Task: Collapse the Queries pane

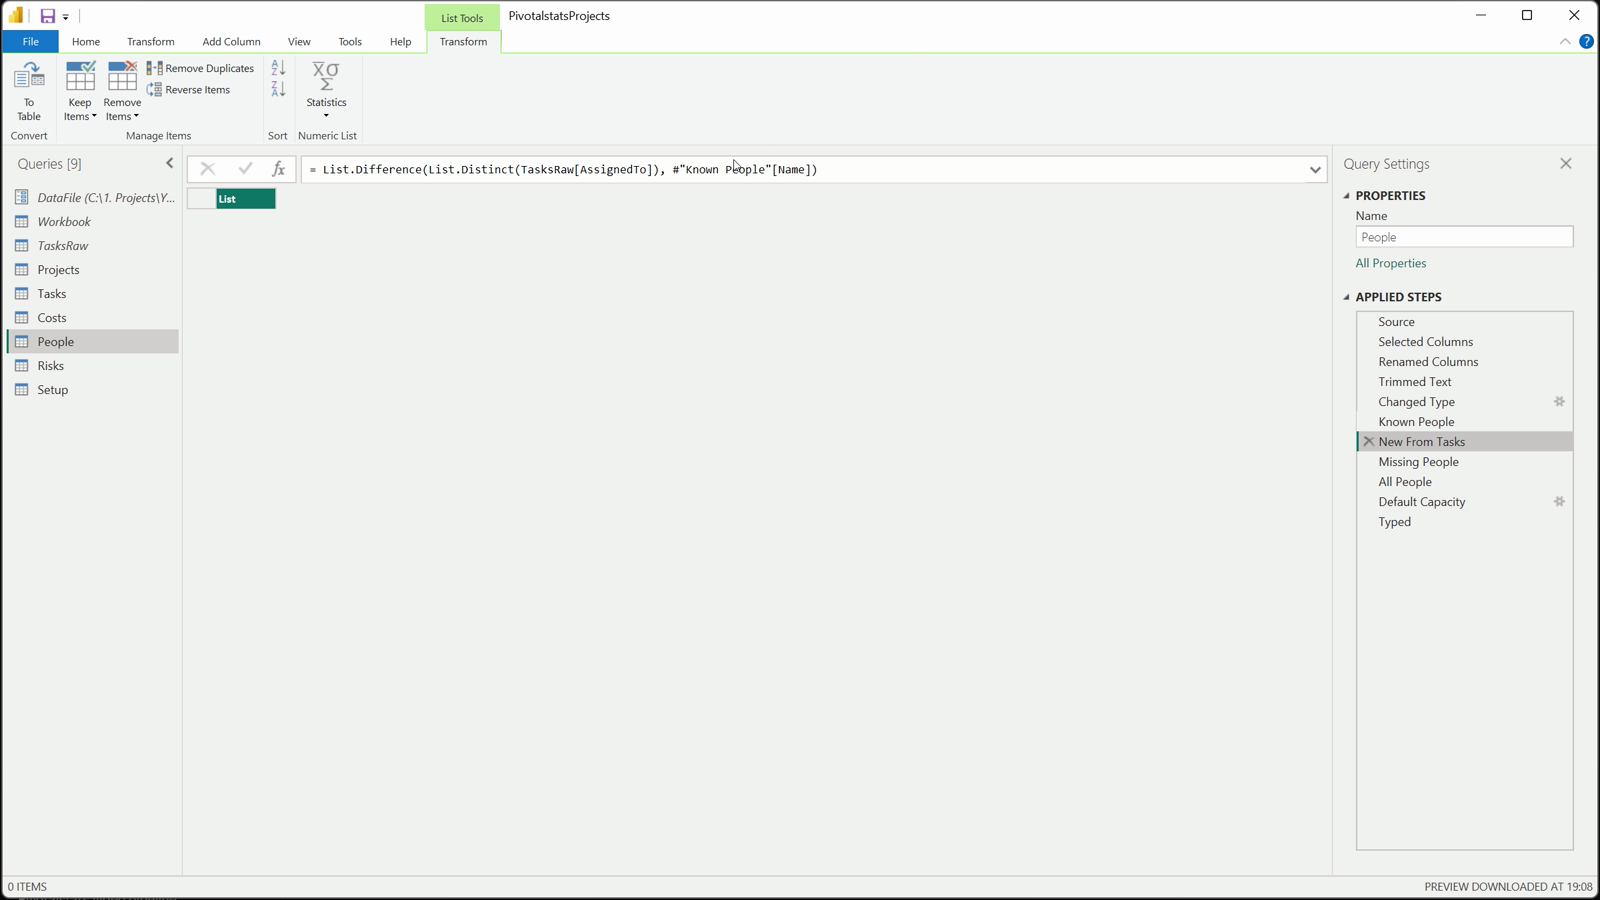Action: 169,163
